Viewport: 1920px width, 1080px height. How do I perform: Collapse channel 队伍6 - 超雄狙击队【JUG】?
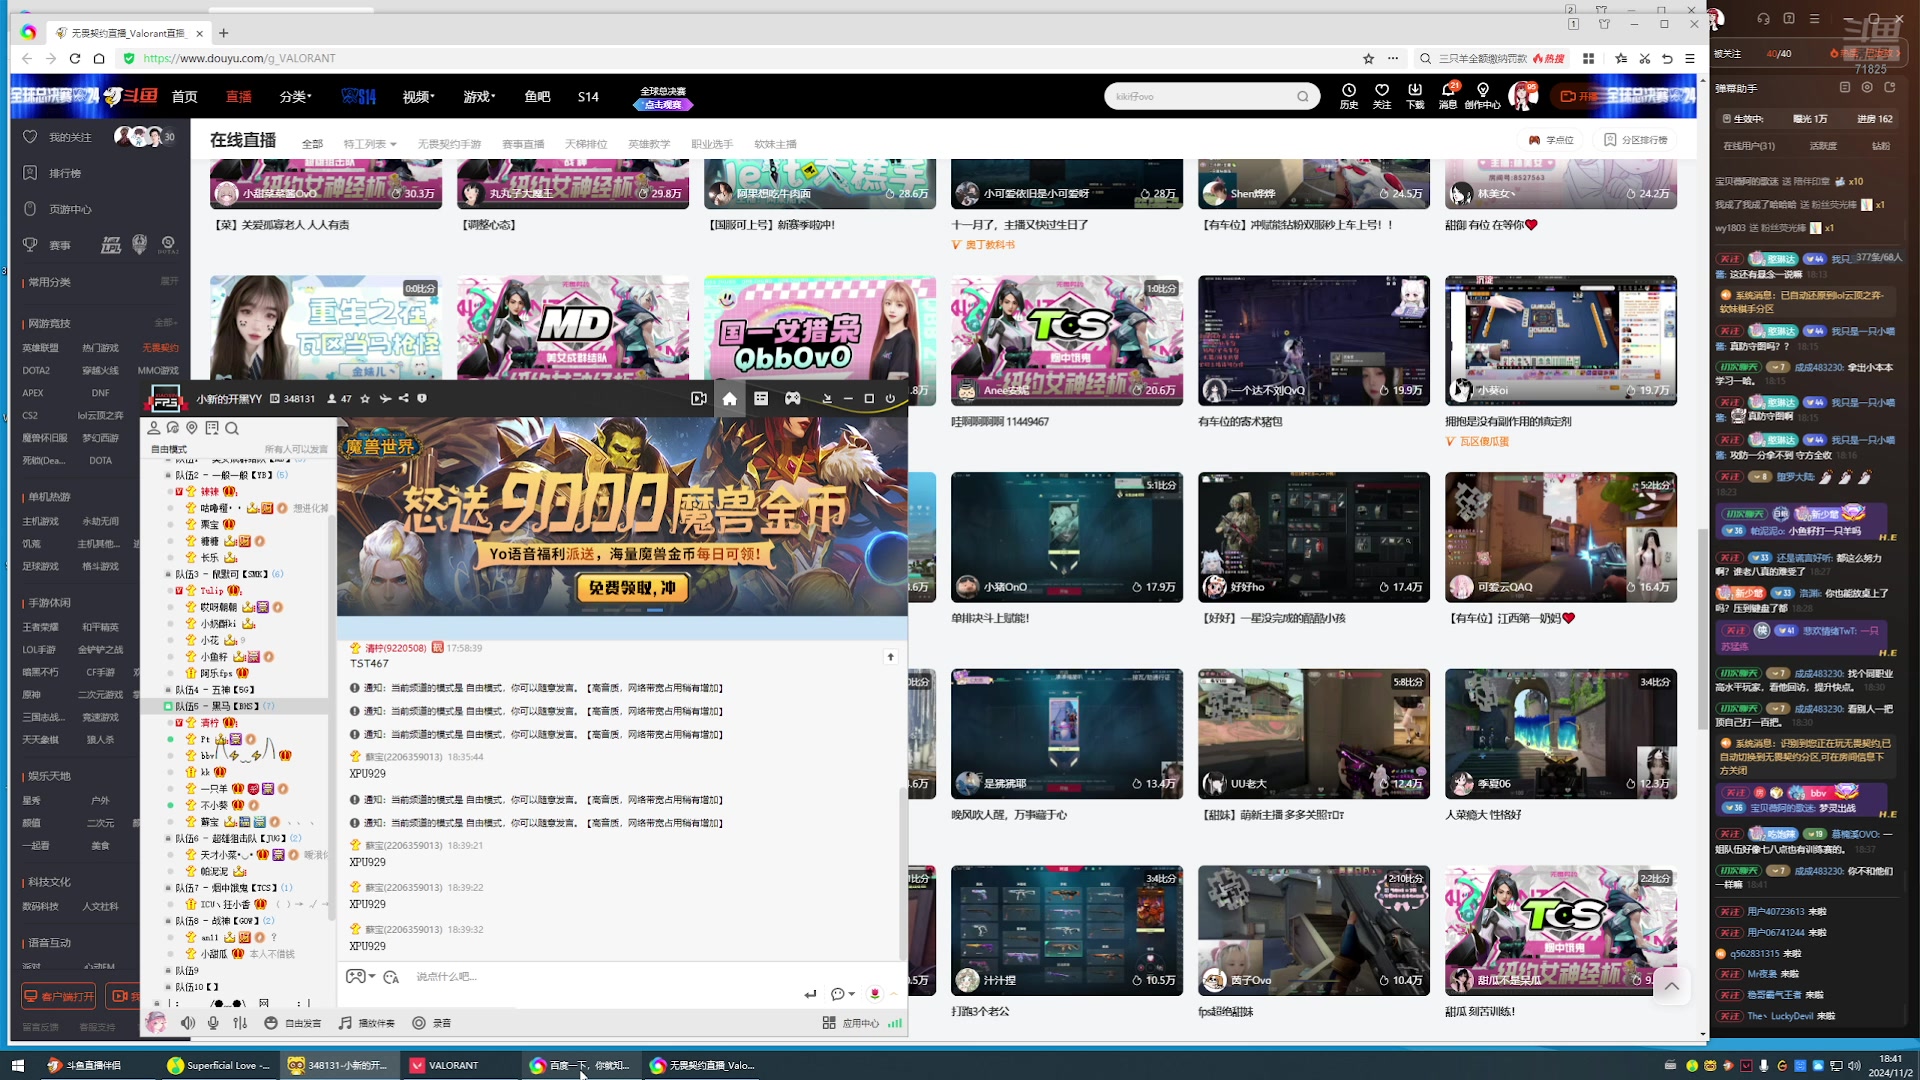click(168, 838)
